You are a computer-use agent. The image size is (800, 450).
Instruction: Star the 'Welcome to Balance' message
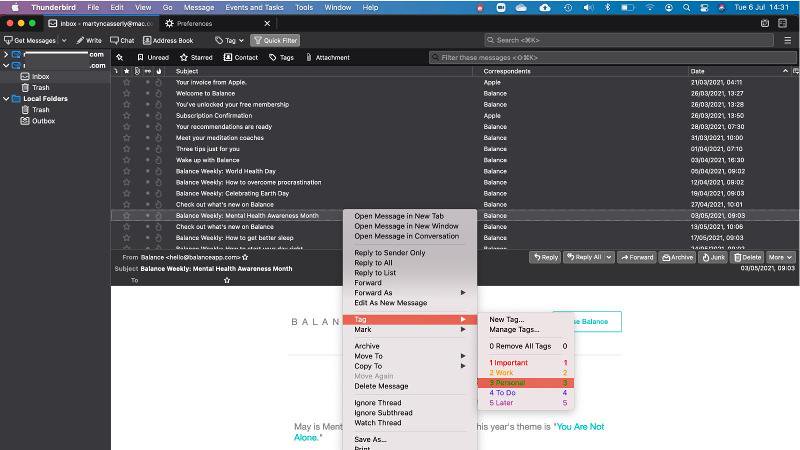pyautogui.click(x=127, y=93)
